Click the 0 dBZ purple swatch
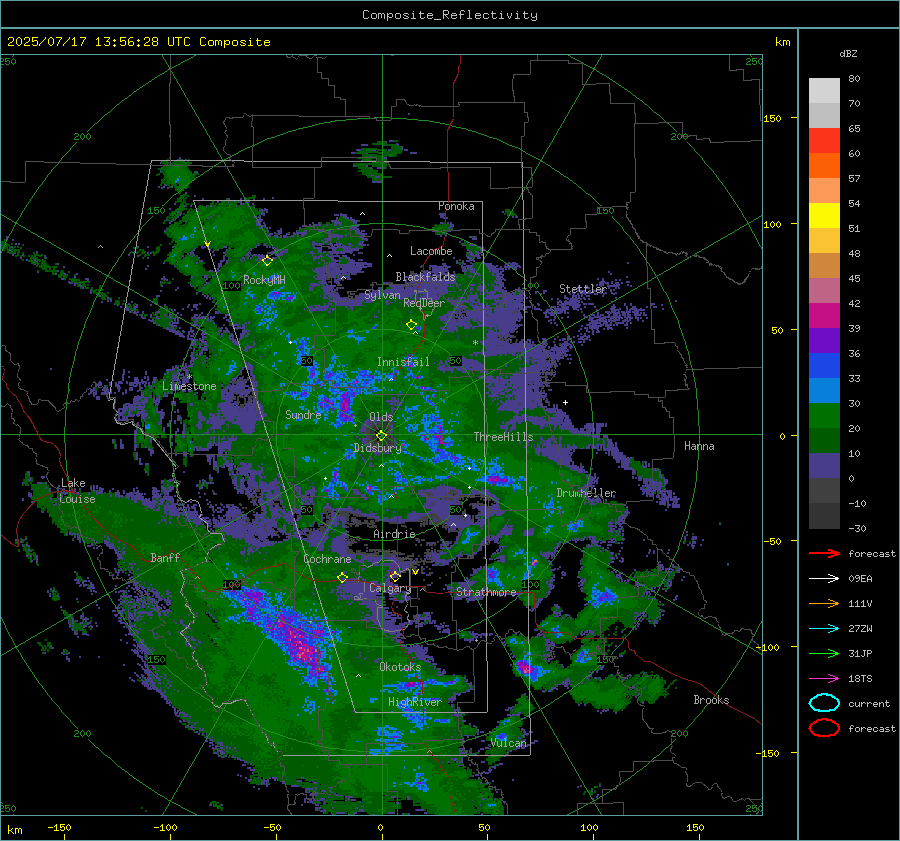This screenshot has width=900, height=841. [824, 466]
